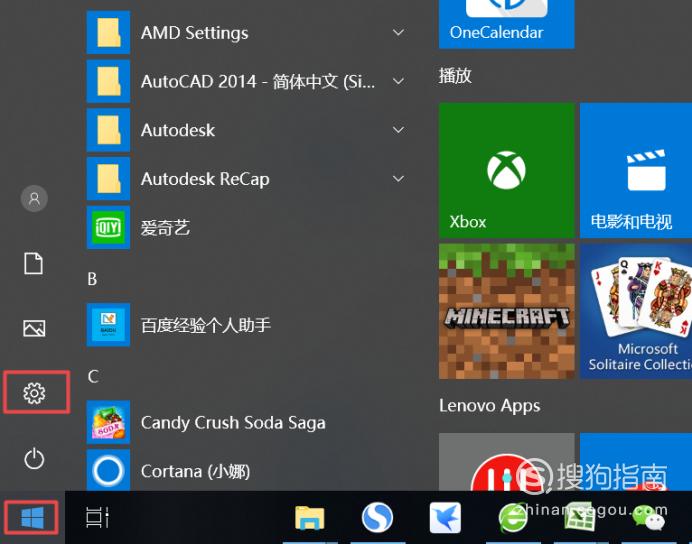Click the user account avatar icon
The height and width of the screenshot is (544, 692).
click(34, 199)
